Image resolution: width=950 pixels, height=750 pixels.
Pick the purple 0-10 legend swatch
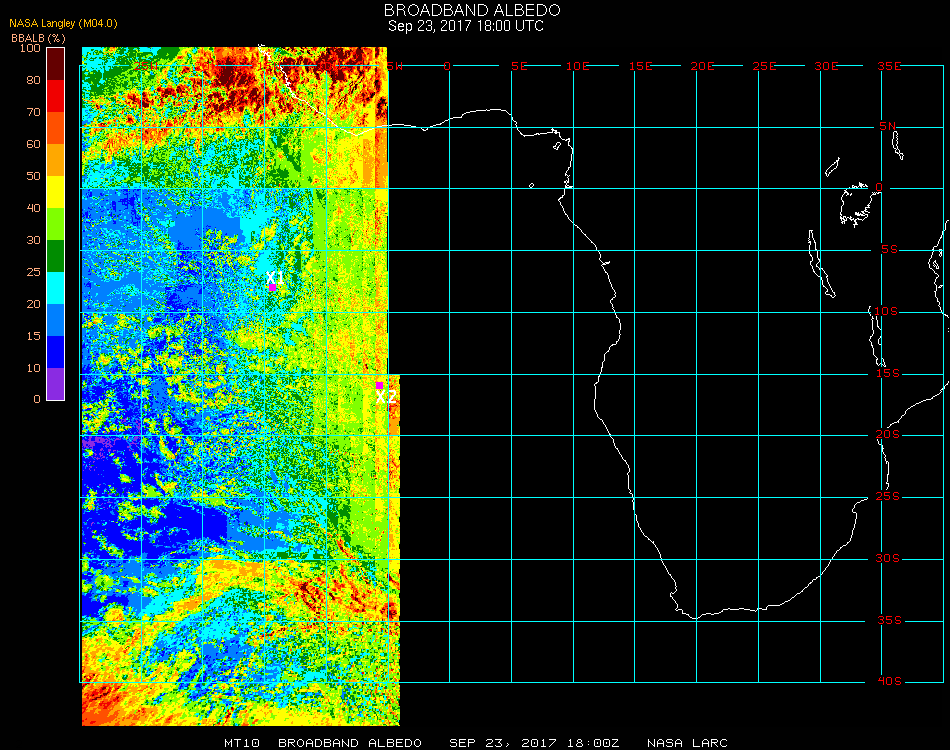(x=56, y=384)
